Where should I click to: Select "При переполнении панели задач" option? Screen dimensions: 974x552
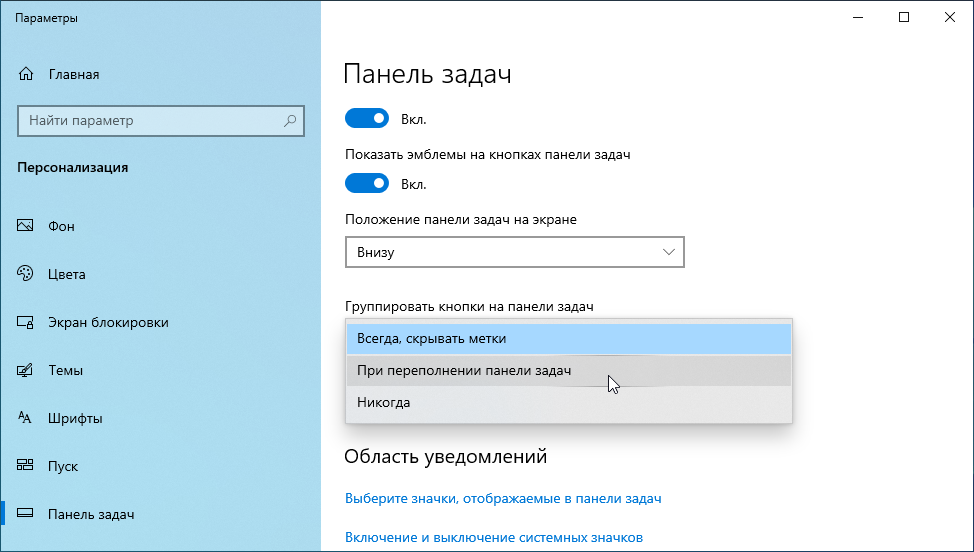tap(568, 370)
